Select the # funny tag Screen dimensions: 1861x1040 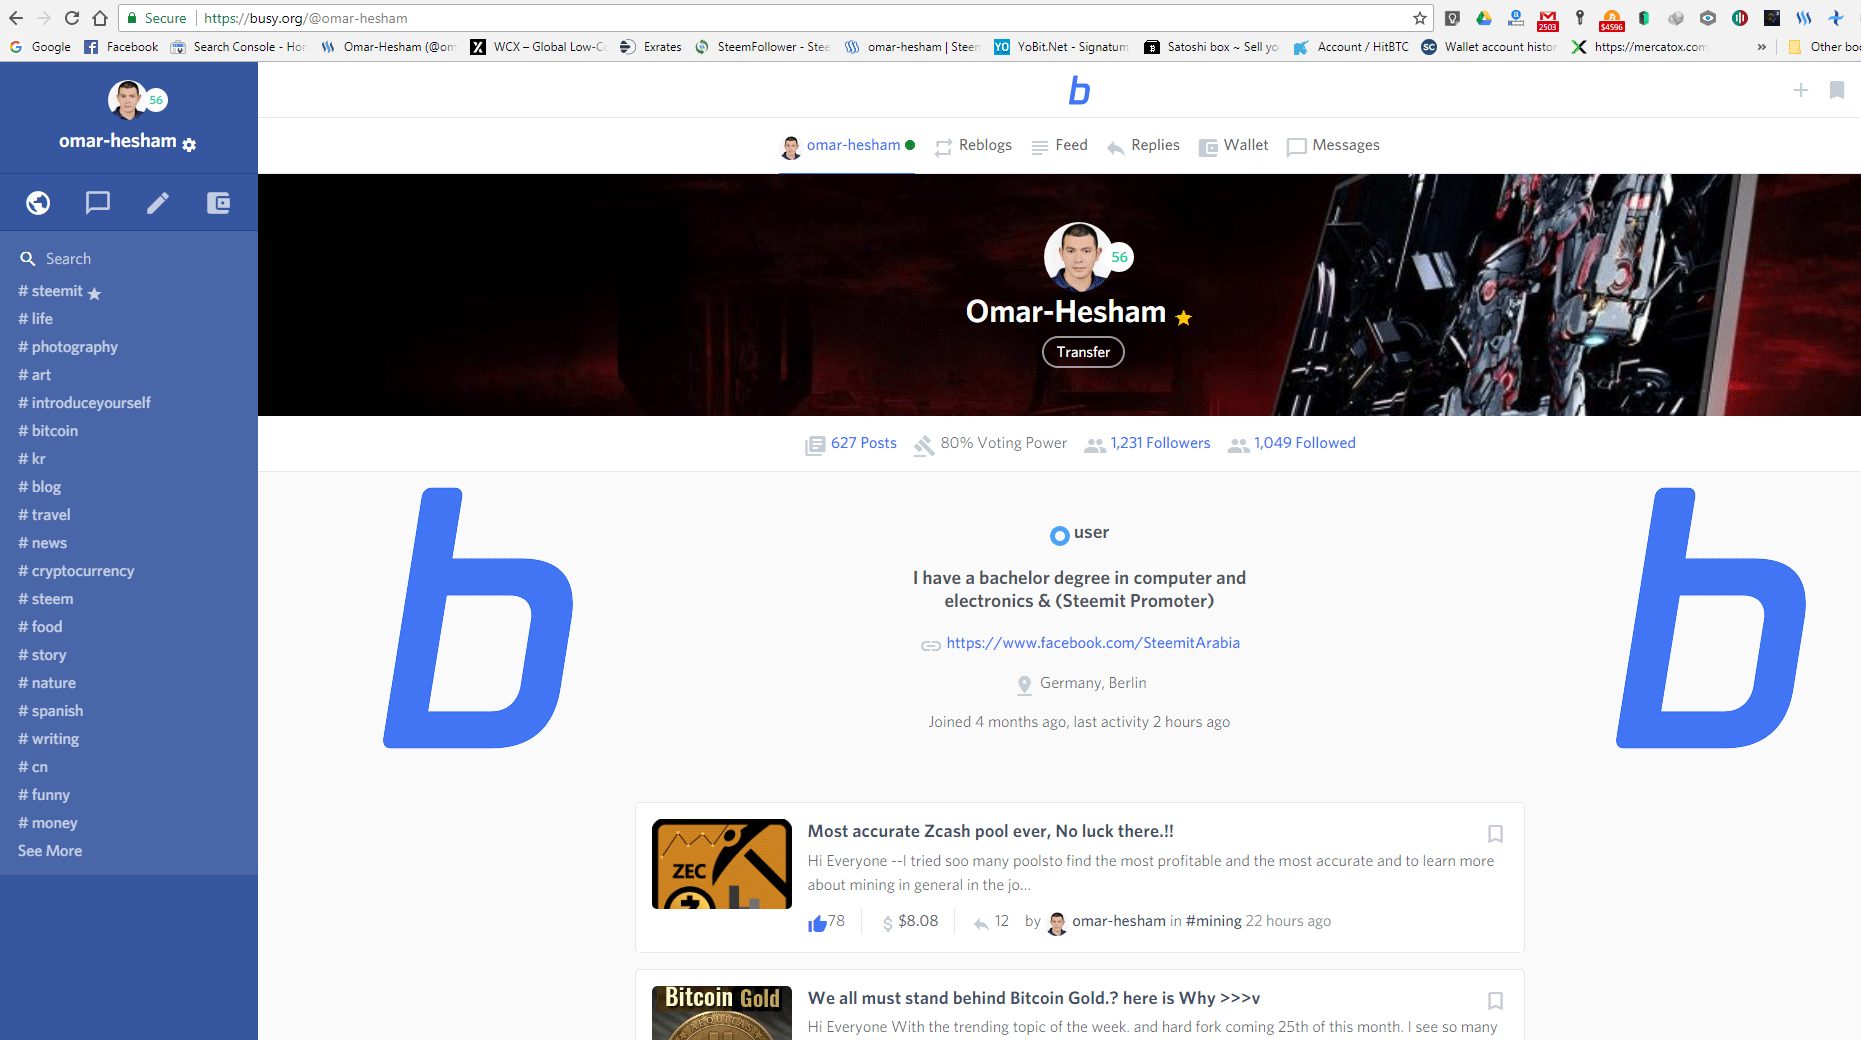pyautogui.click(x=44, y=795)
